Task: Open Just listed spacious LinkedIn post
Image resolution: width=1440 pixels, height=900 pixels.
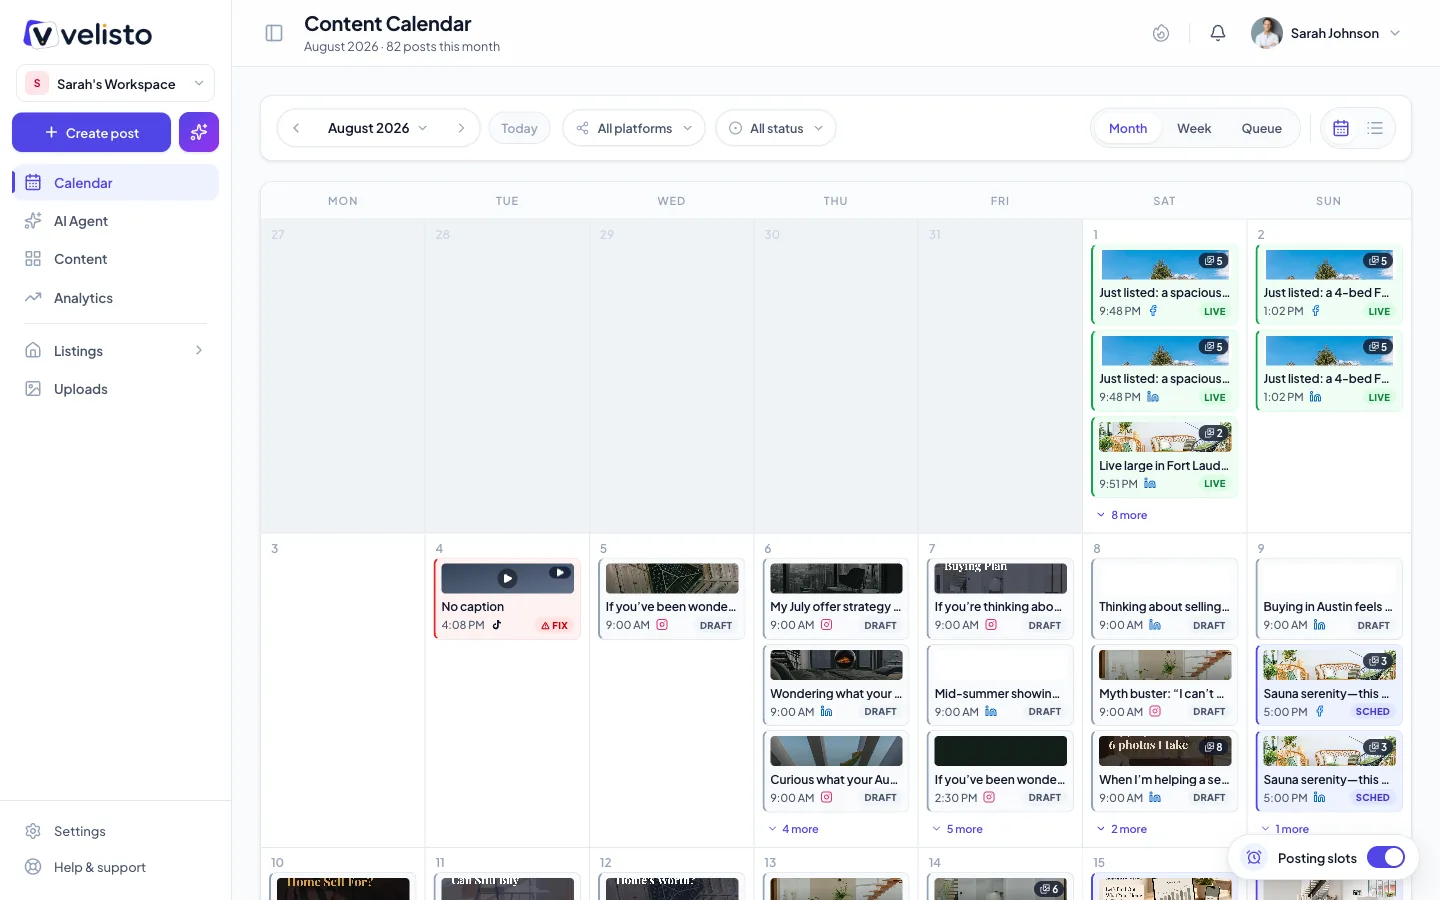Action: coord(1164,371)
